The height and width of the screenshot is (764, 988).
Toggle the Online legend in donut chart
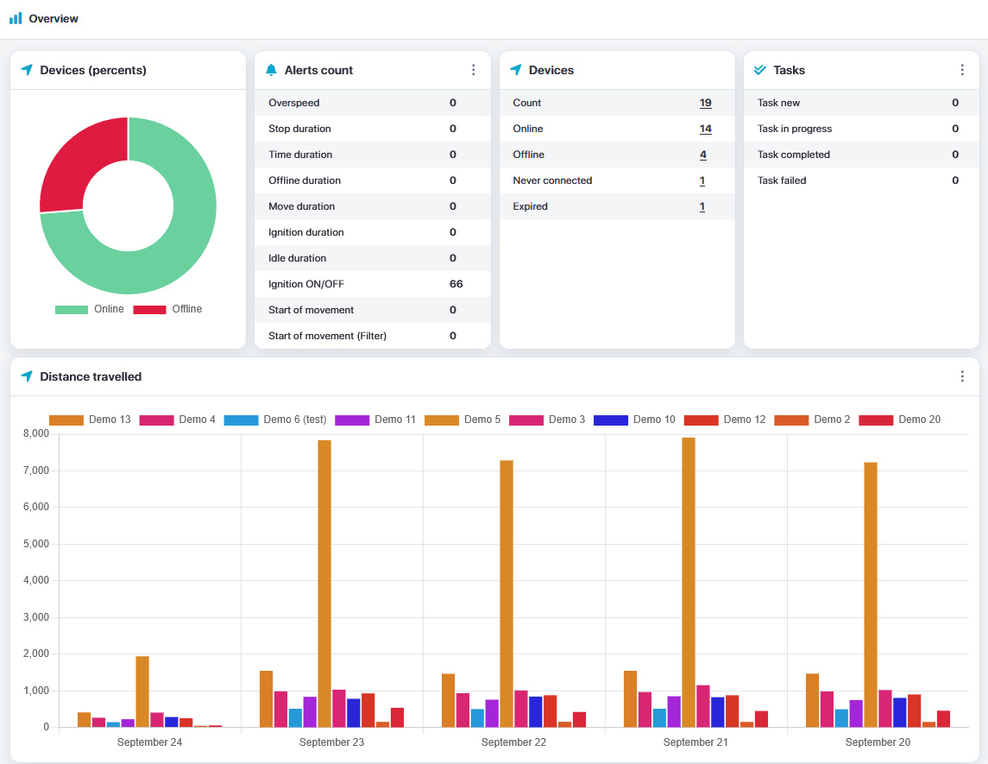pos(89,309)
